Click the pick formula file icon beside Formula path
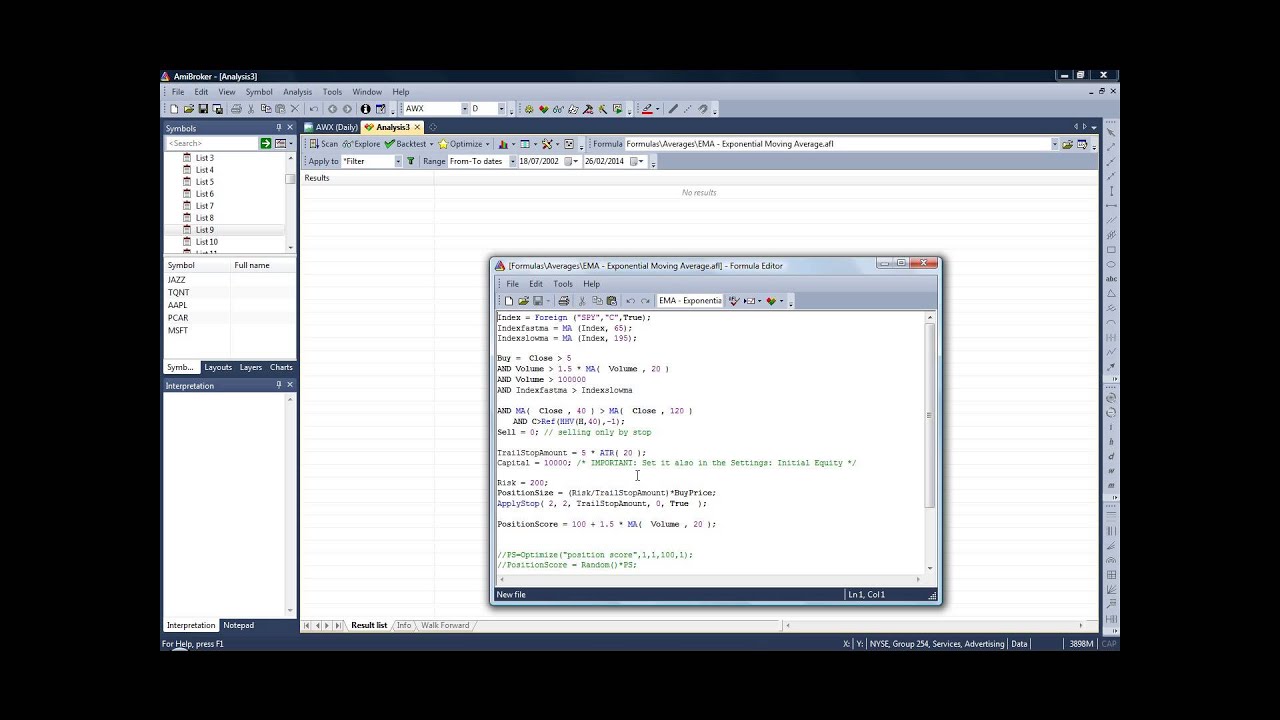 [x=1067, y=144]
